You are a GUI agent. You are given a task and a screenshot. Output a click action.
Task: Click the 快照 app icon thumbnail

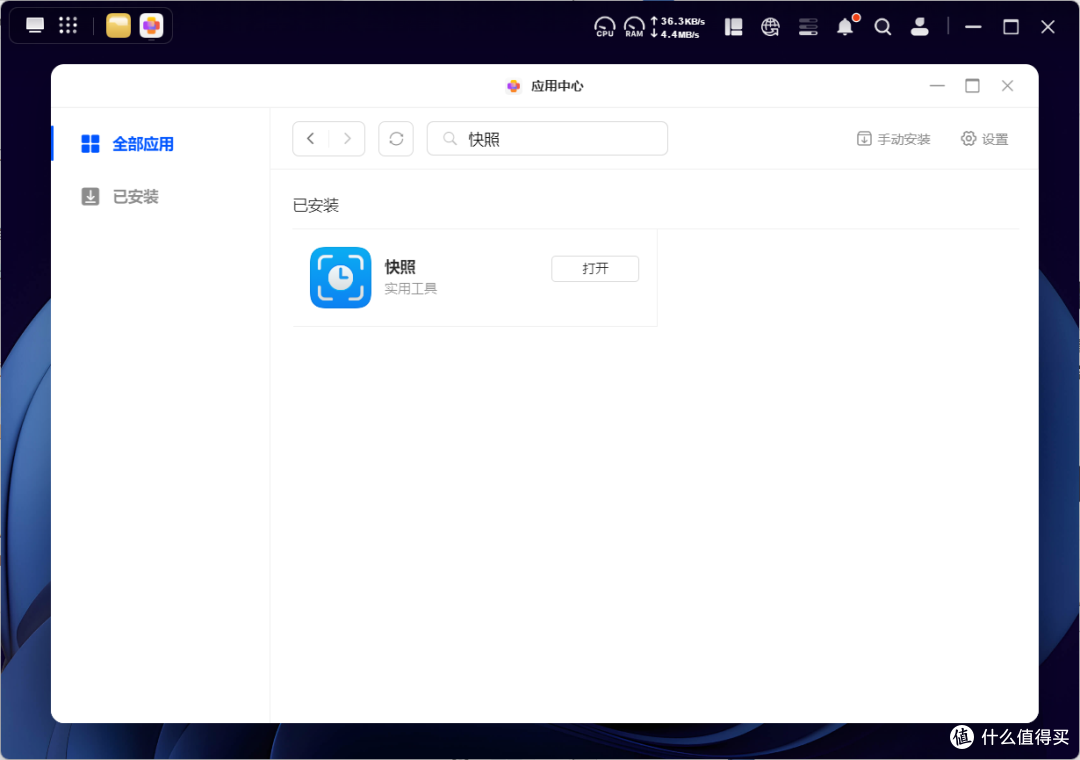pyautogui.click(x=341, y=278)
